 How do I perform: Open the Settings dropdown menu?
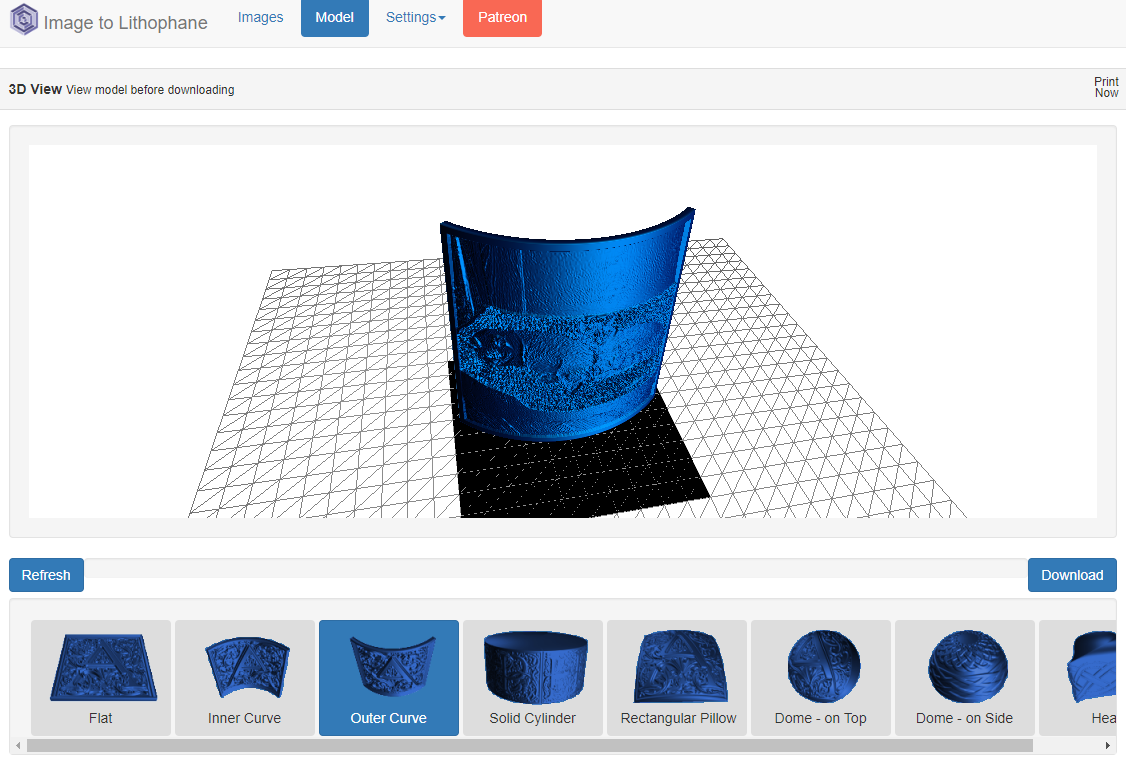point(415,17)
